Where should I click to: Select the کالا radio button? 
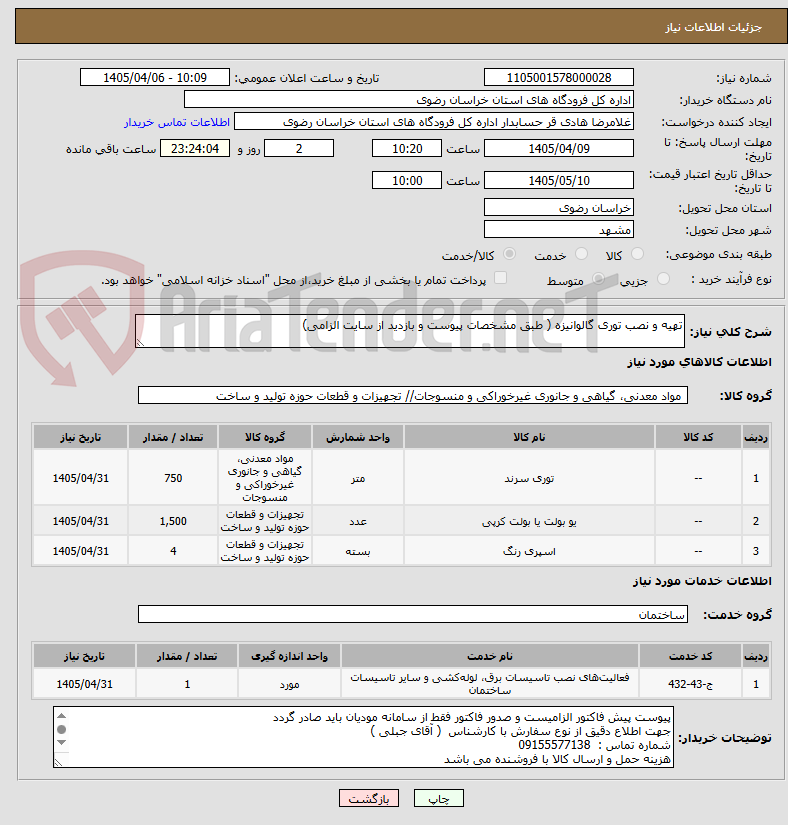[x=637, y=254]
